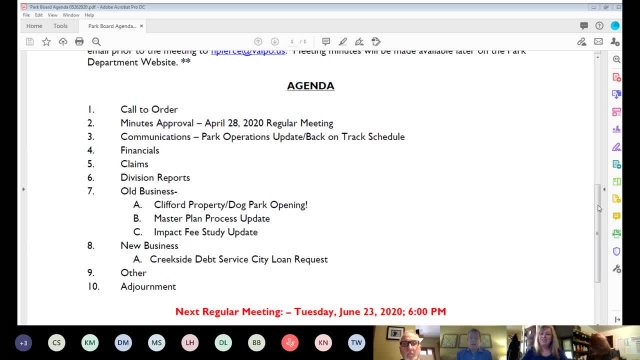Click the Save file icon

[30, 42]
